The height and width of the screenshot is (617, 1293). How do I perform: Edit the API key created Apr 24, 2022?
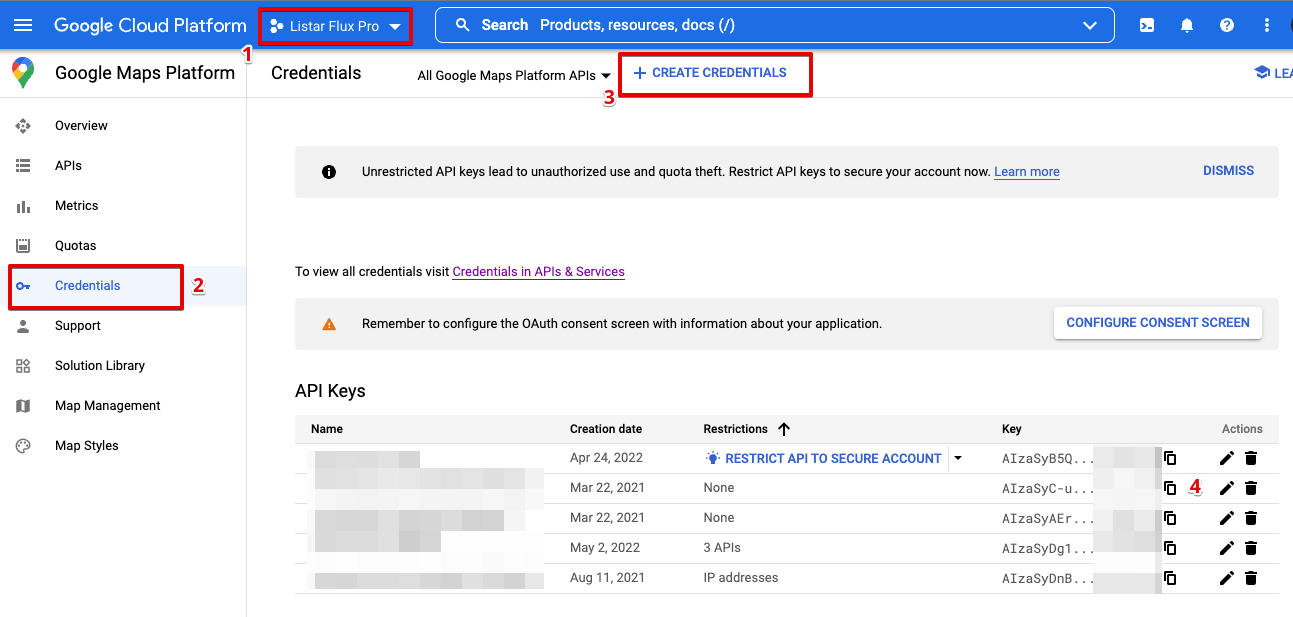[1227, 458]
